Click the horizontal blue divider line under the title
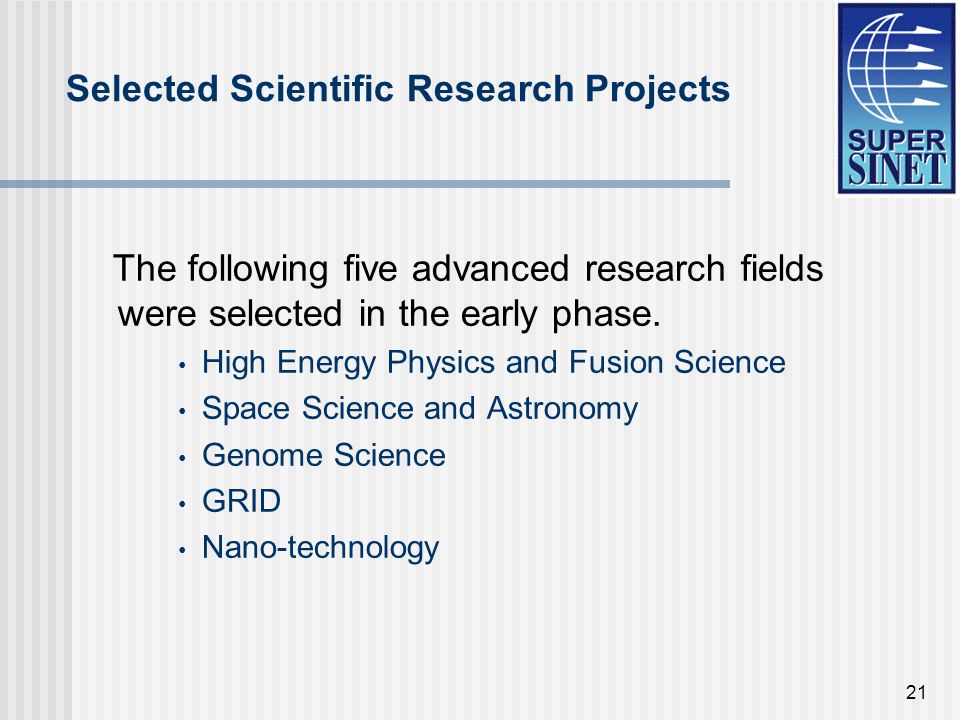Screen dimensions: 960x720 [365, 184]
